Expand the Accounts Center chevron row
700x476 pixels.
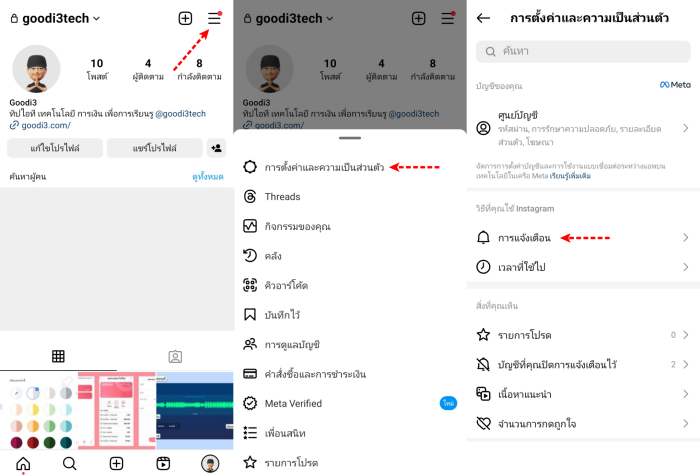583,129
